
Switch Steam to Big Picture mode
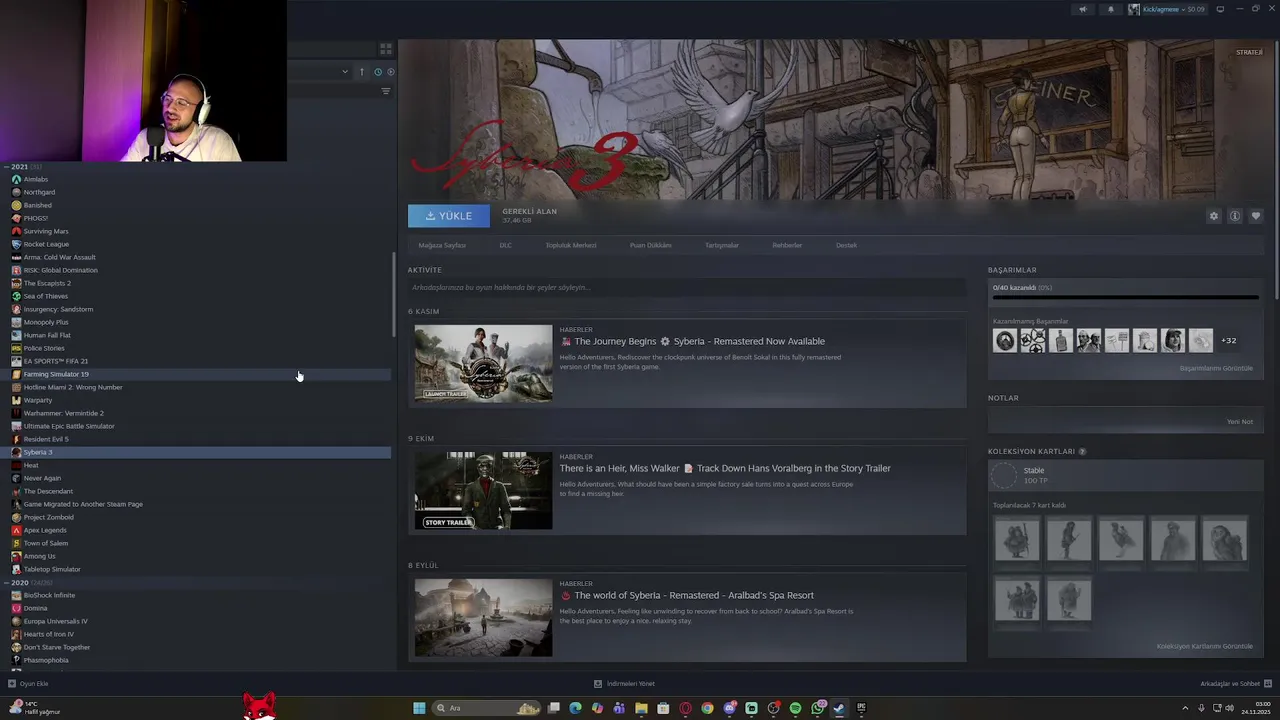(1219, 9)
